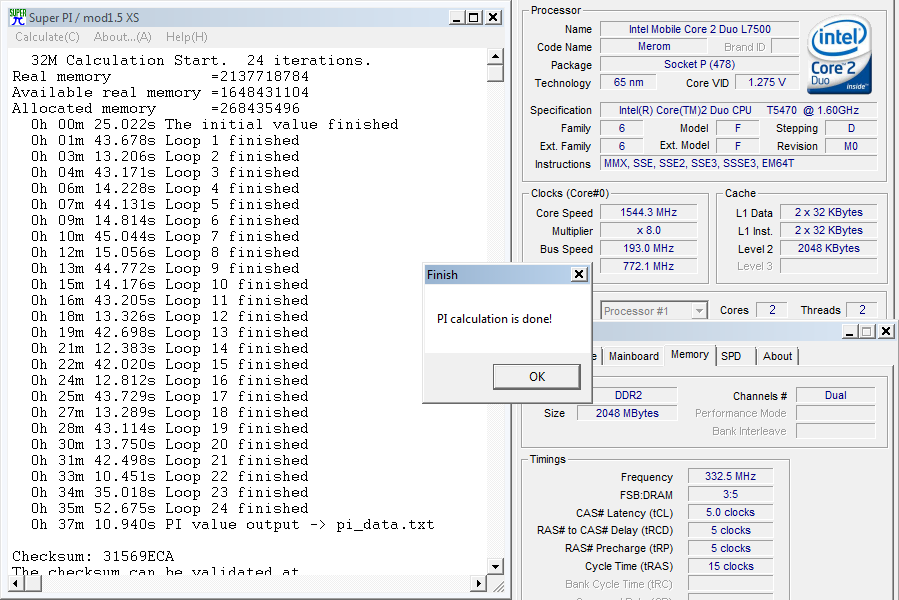Click OK in the Finish dialog
Image resolution: width=899 pixels, height=600 pixels.
tap(537, 377)
